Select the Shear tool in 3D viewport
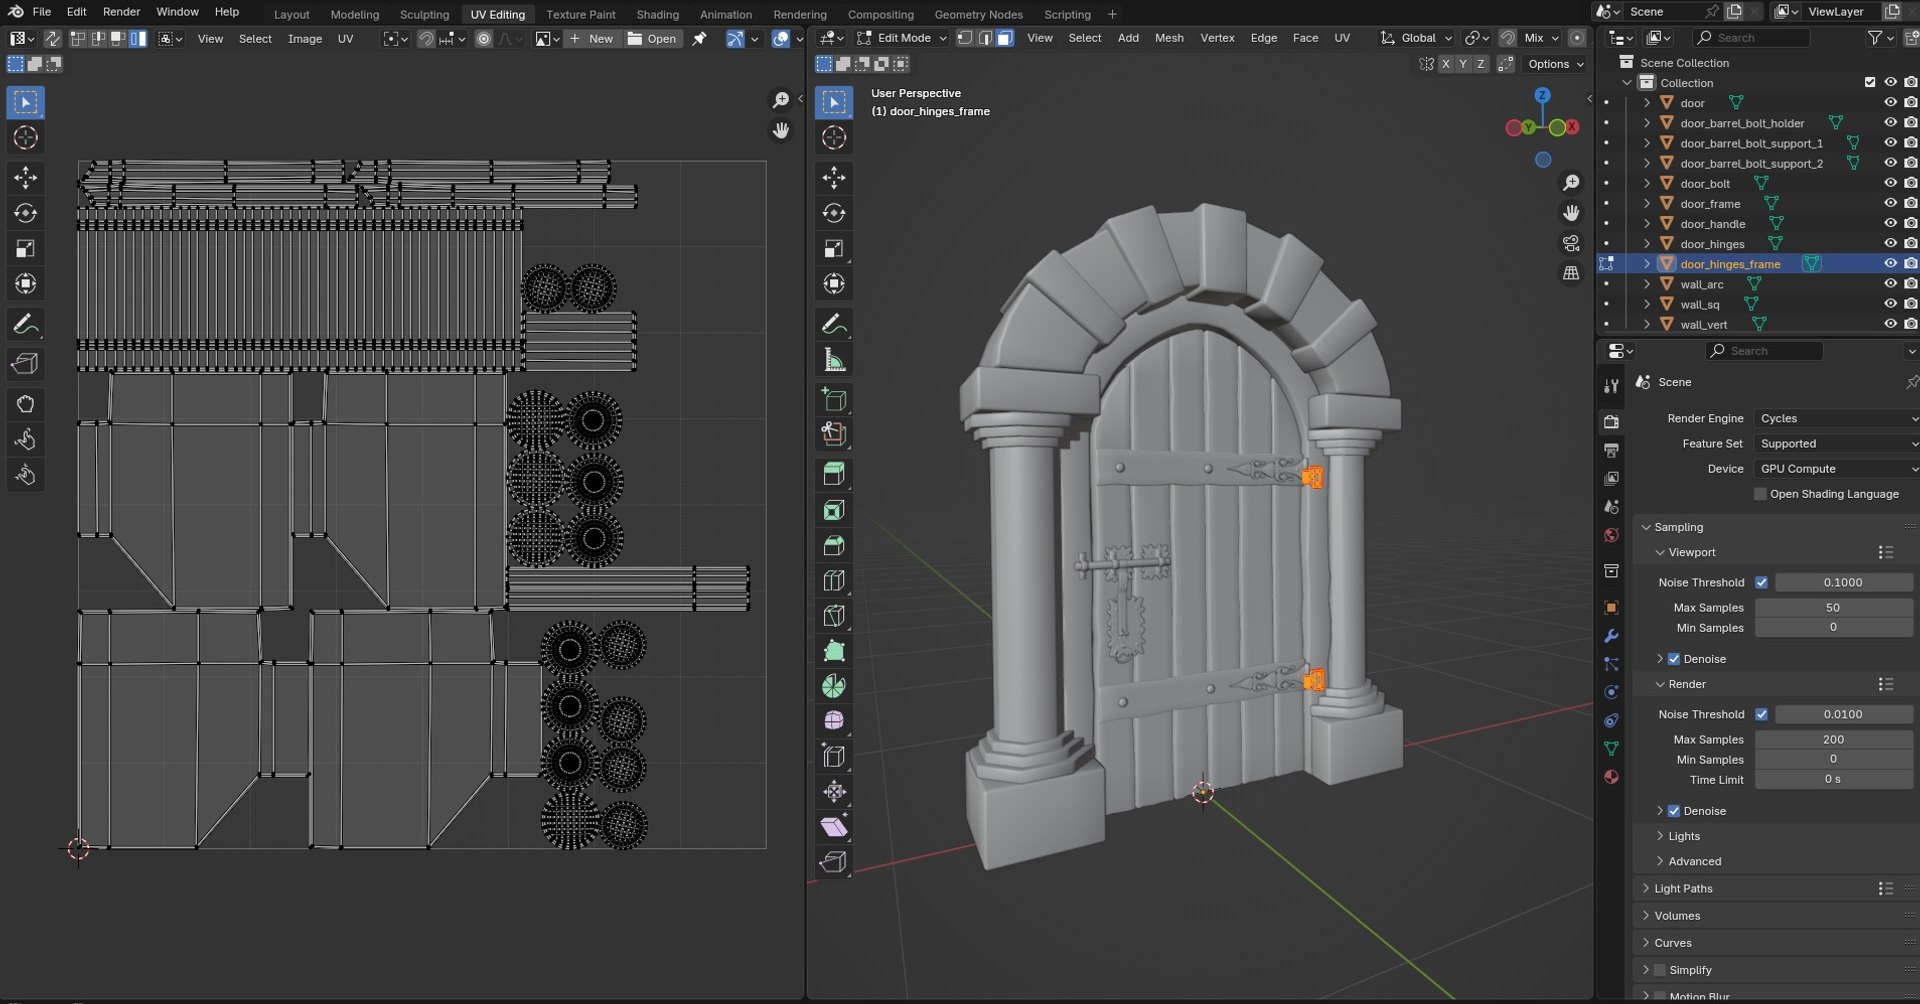 (x=834, y=827)
